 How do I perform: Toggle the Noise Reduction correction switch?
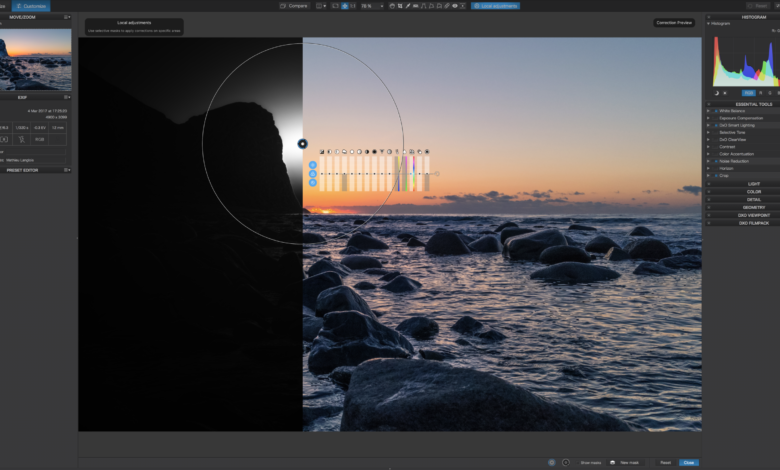(715, 161)
